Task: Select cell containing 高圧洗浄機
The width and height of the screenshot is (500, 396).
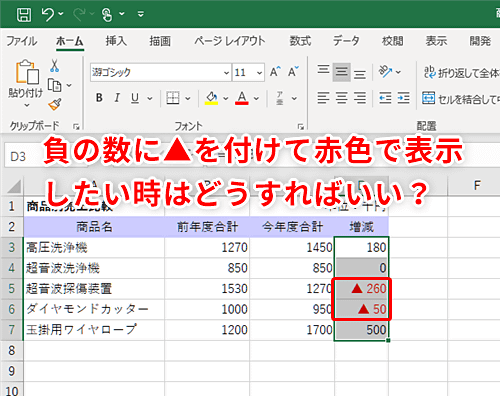Action: 94,248
